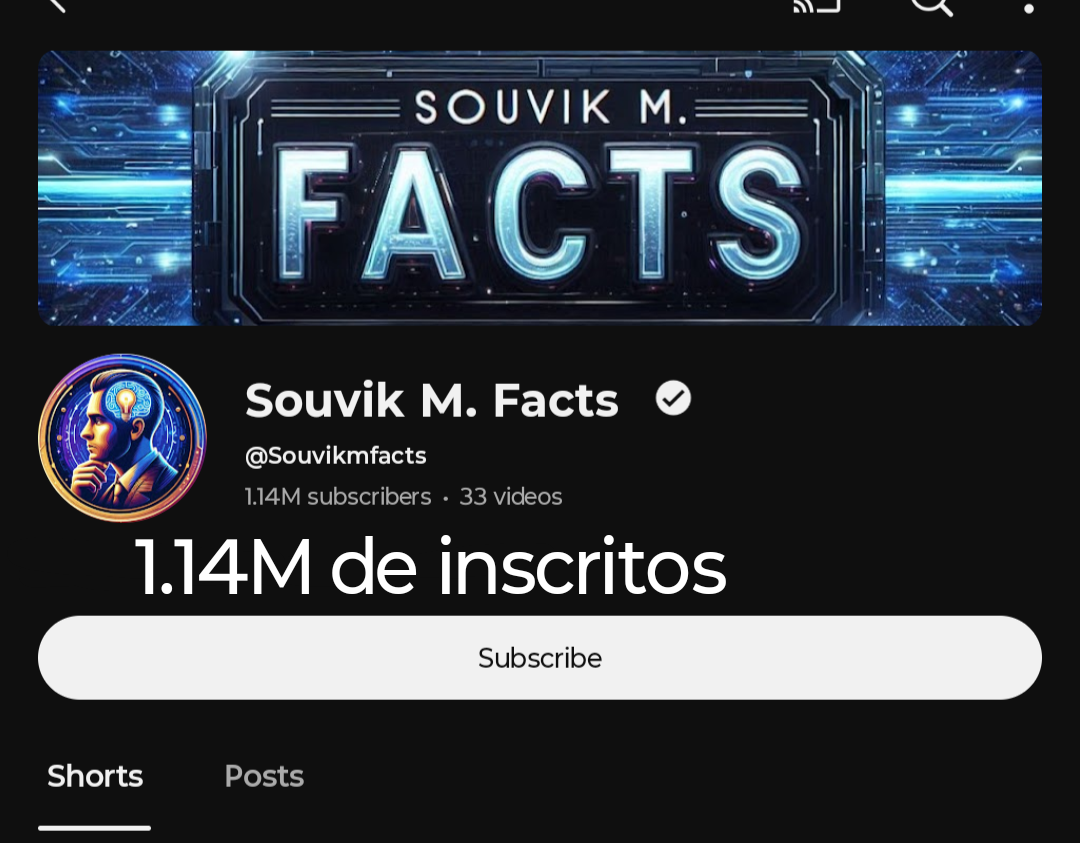Click the '1.14M de inscritos' overlay text

(x=431, y=567)
